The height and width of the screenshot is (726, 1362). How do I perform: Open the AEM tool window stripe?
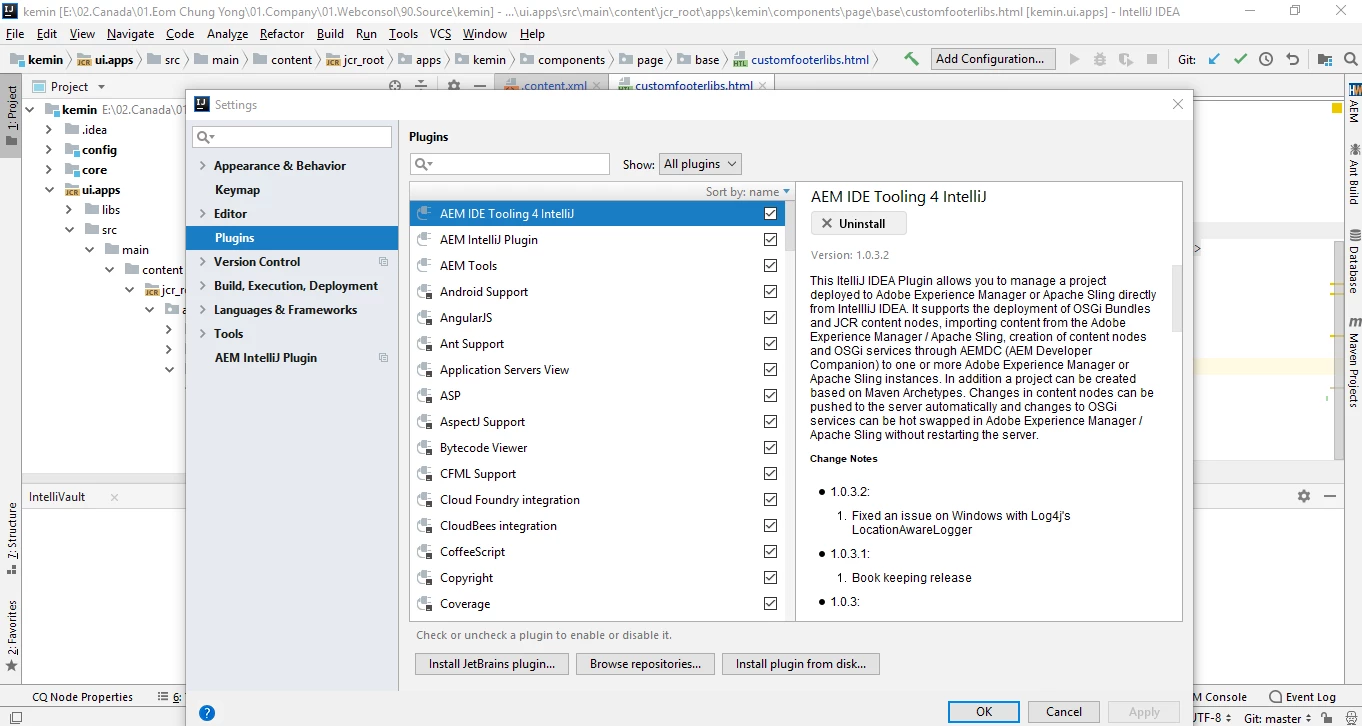(x=1353, y=103)
